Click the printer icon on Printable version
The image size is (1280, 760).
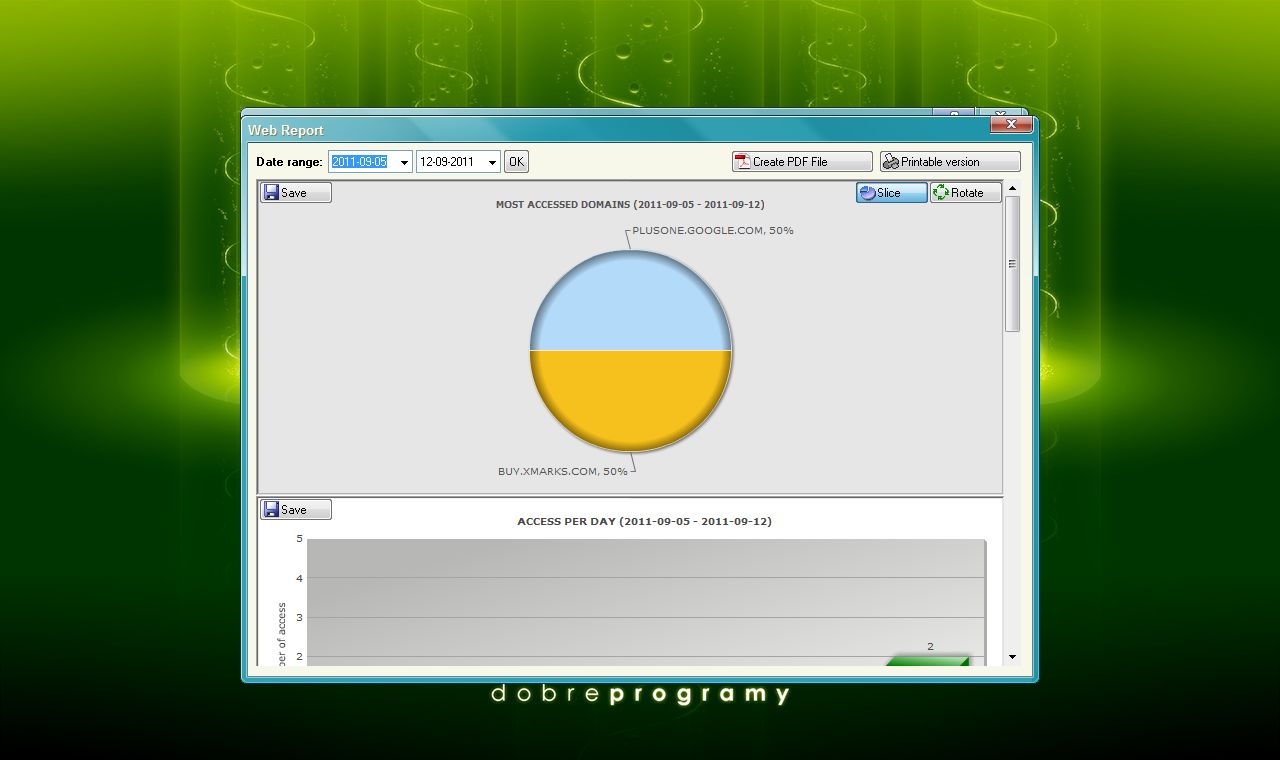891,162
